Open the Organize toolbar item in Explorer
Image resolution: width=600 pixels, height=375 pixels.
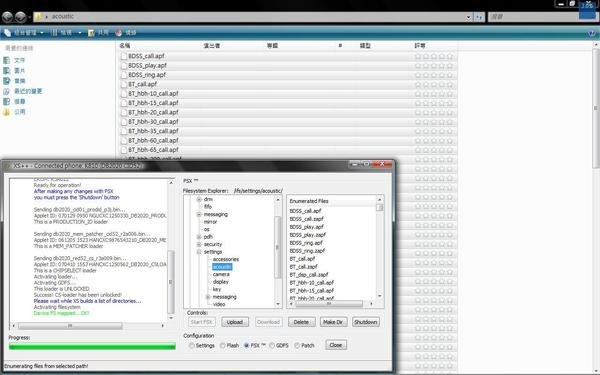(24, 33)
